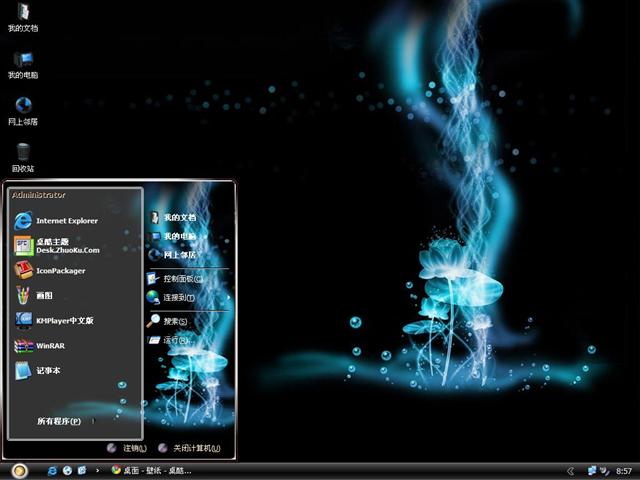Viewport: 640px width, 480px height.
Task: Open Internet Explorer from the Start menu
Action: pos(66,220)
